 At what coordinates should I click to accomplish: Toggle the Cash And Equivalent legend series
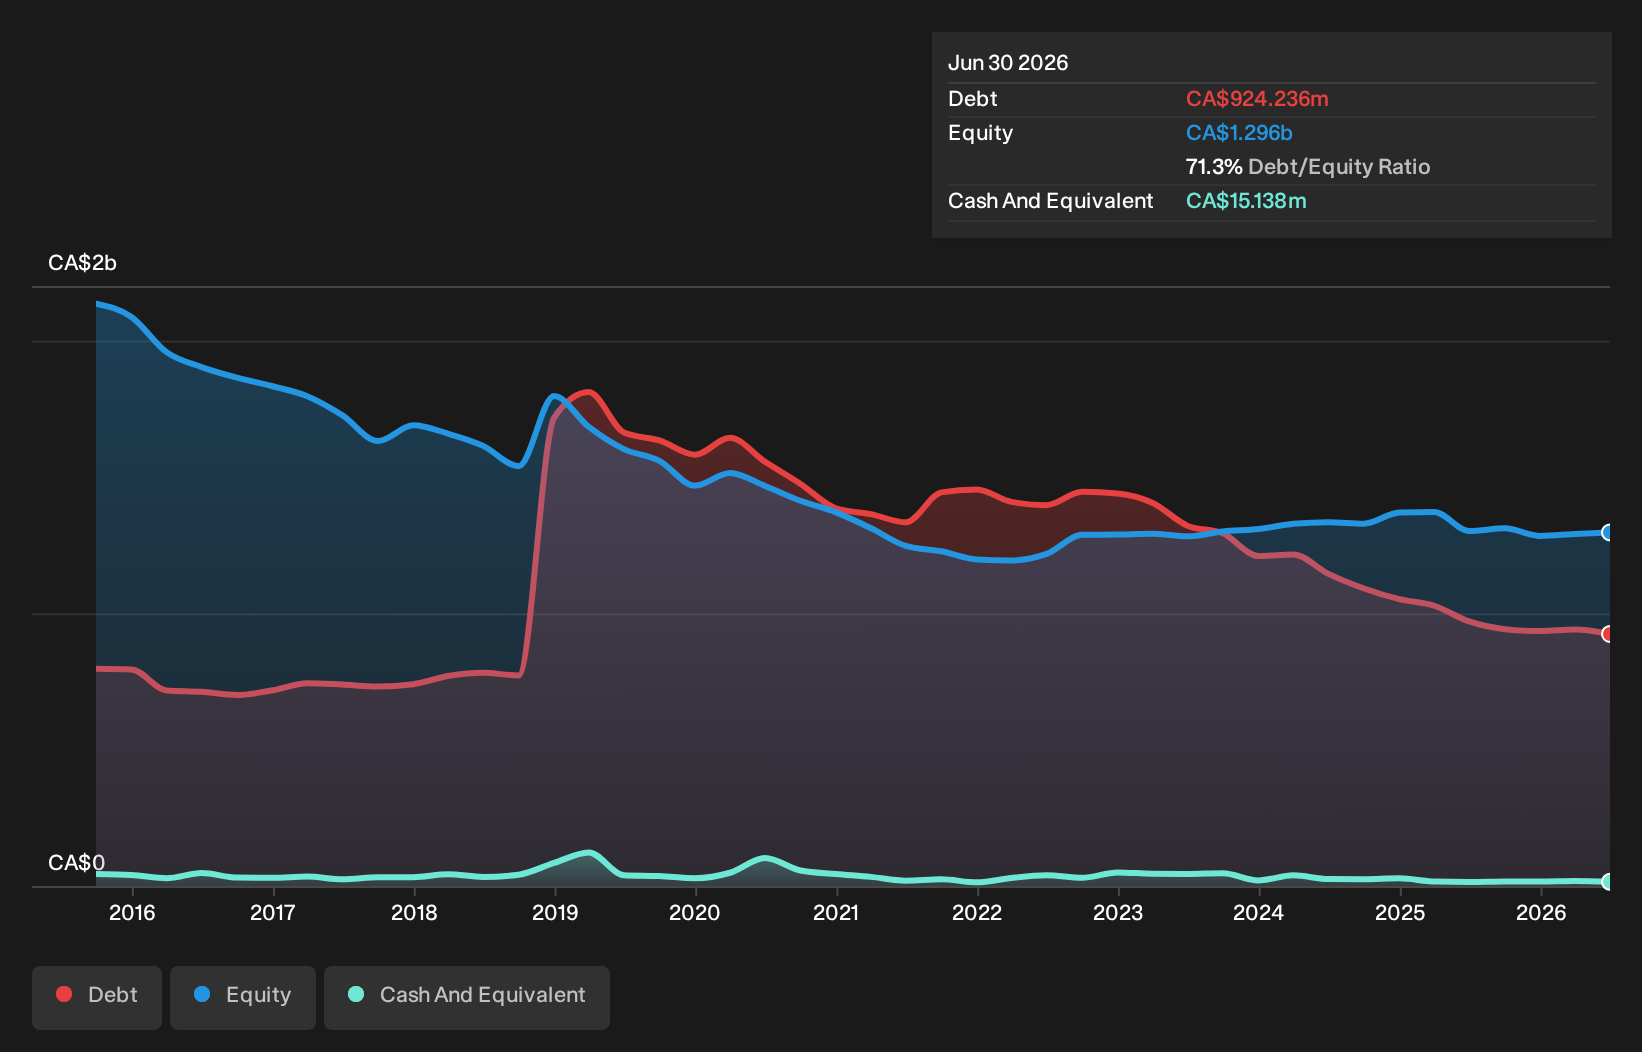[x=467, y=997]
